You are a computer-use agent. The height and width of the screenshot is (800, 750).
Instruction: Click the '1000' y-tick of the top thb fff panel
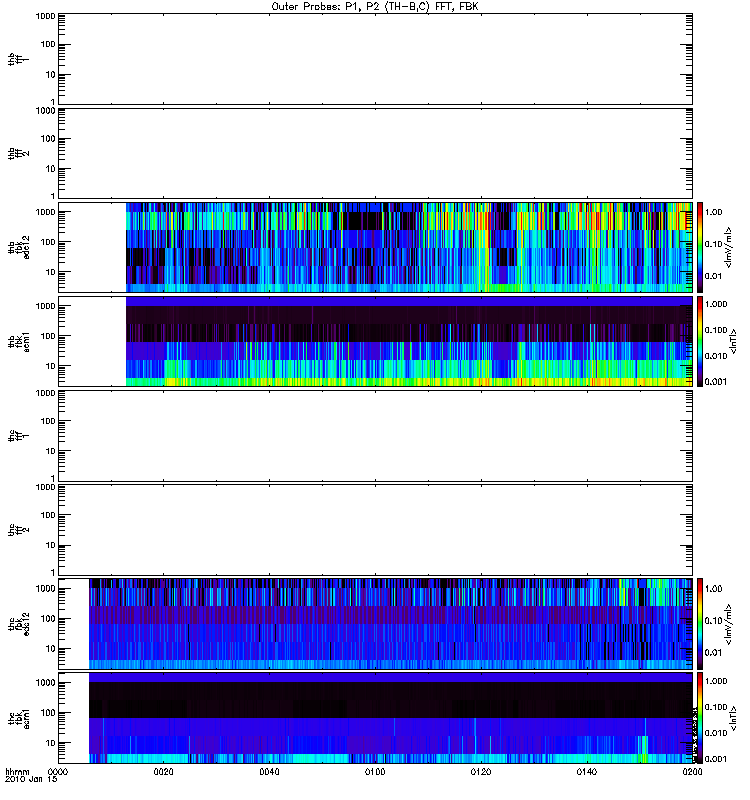coord(45,16)
